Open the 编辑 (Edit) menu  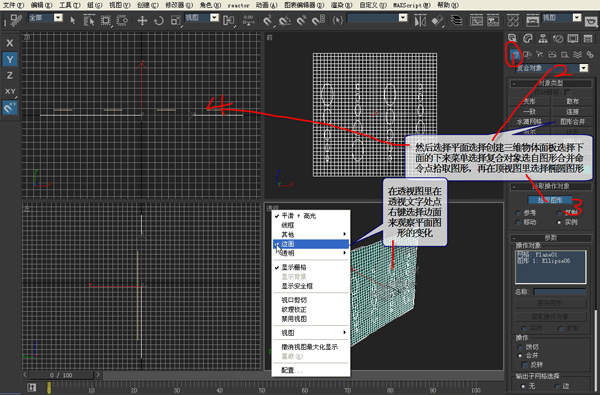tap(41, 5)
